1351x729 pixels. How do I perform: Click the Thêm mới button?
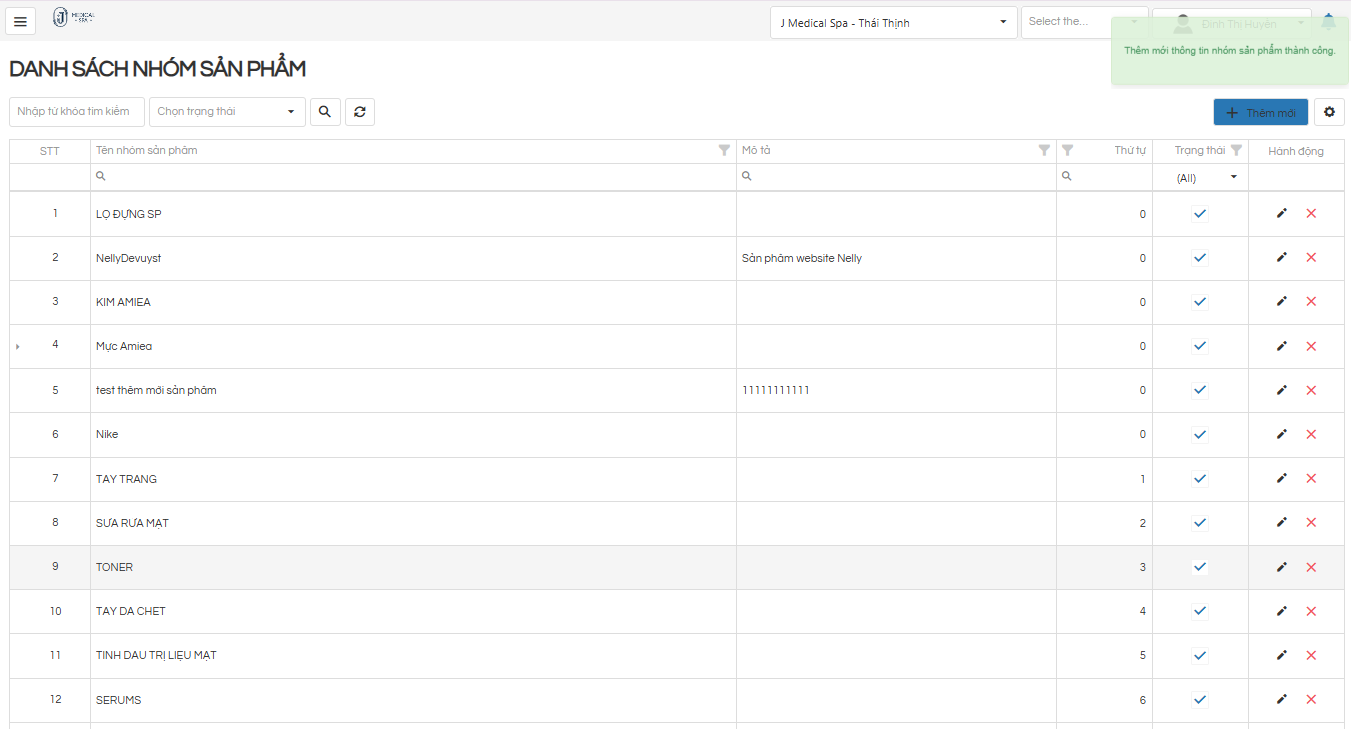pos(1260,113)
